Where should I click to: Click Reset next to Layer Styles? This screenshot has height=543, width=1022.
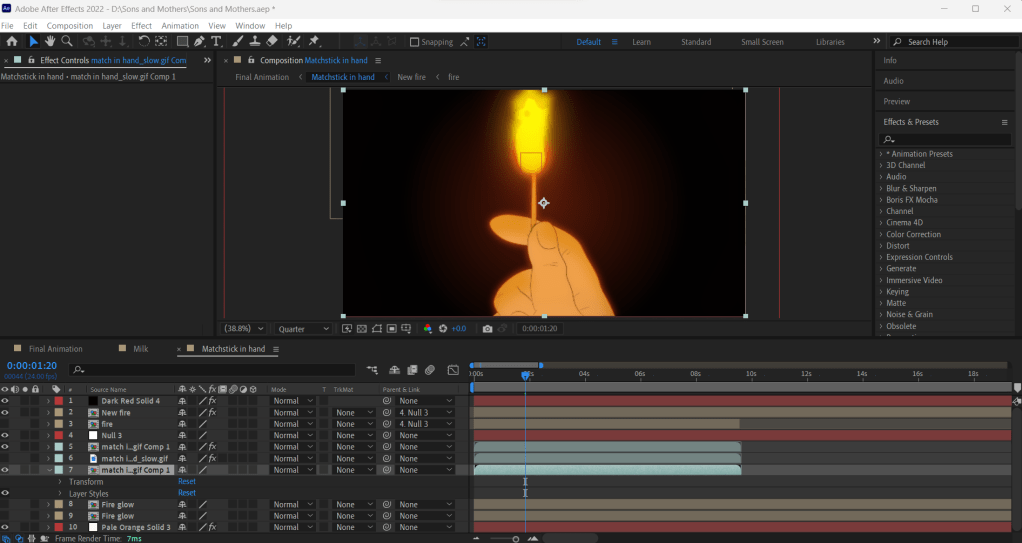187,493
